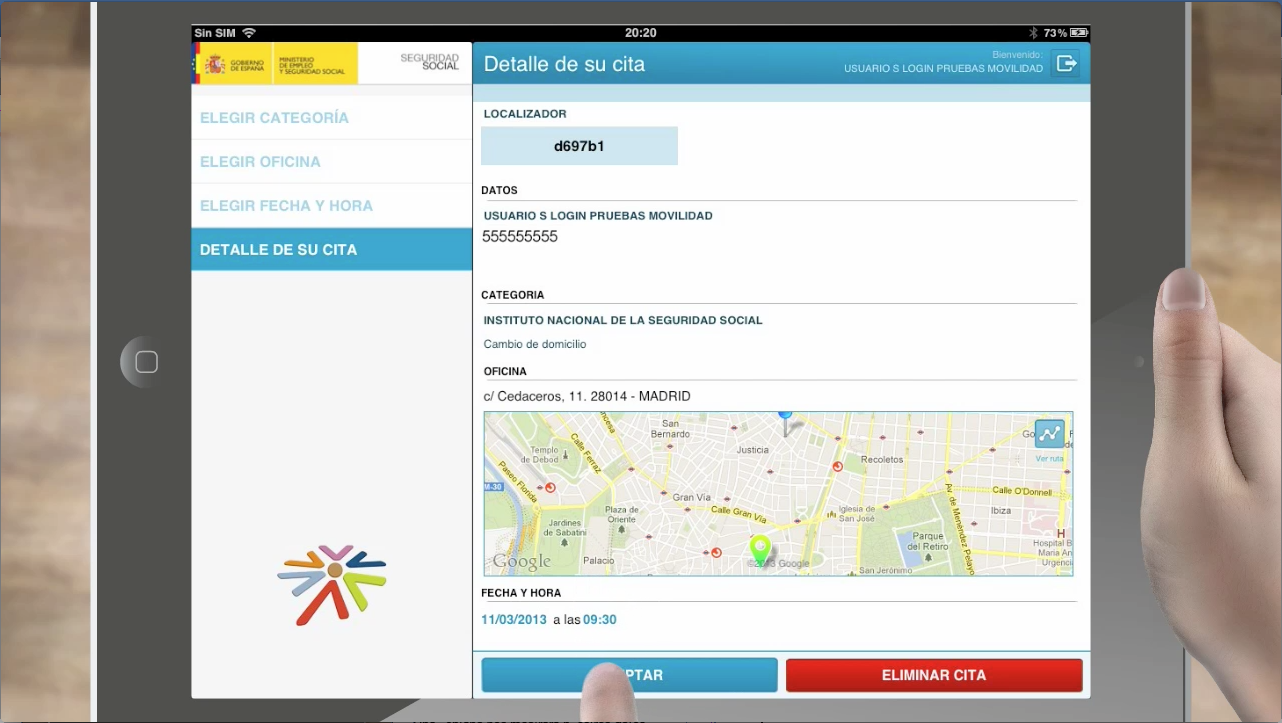The height and width of the screenshot is (723, 1282).
Task: Tap INSTITUTO NACIONAL DE LA SEGURIDAD SOCIAL
Action: 623,321
